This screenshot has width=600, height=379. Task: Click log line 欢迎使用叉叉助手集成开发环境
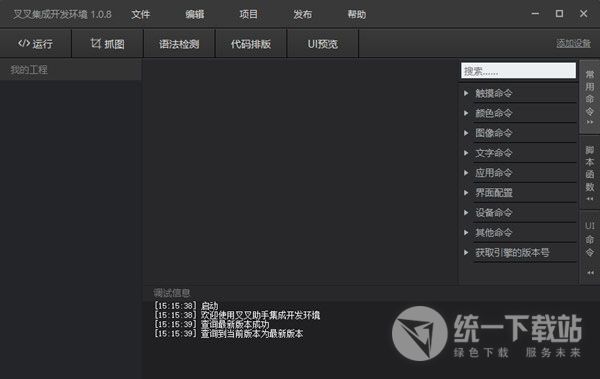[260, 315]
